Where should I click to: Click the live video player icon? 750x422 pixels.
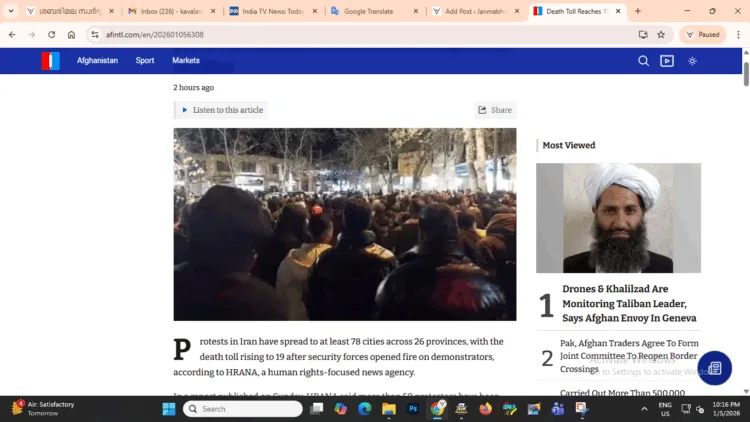click(667, 61)
